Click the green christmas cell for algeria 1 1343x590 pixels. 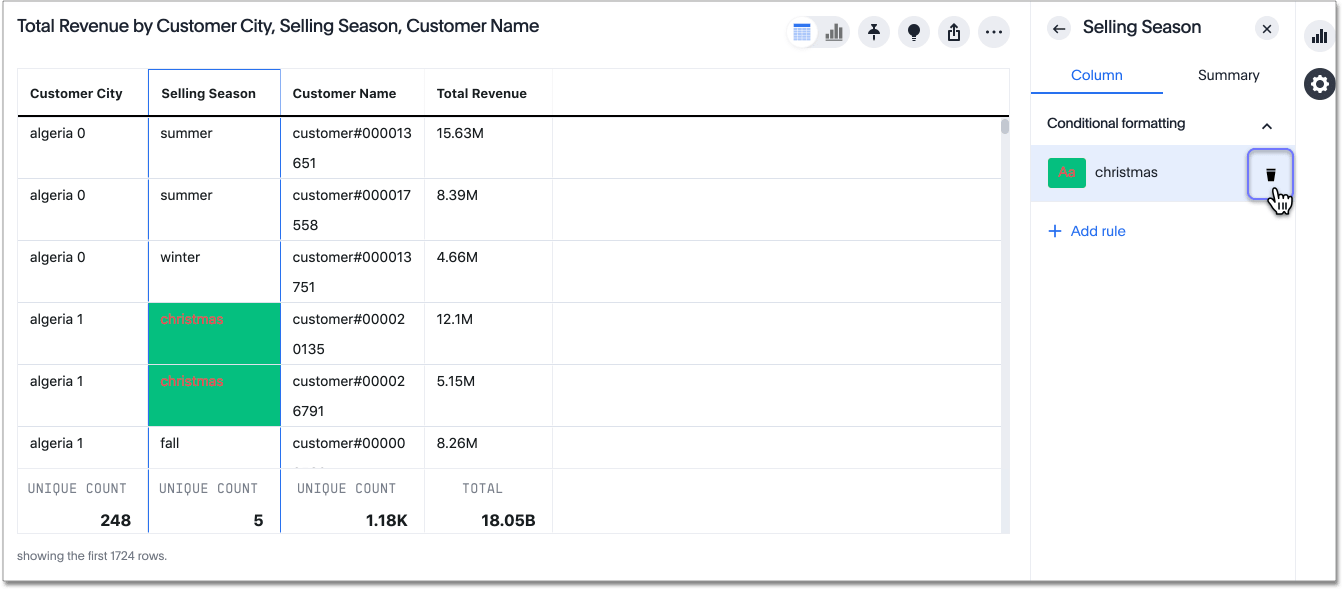(214, 330)
